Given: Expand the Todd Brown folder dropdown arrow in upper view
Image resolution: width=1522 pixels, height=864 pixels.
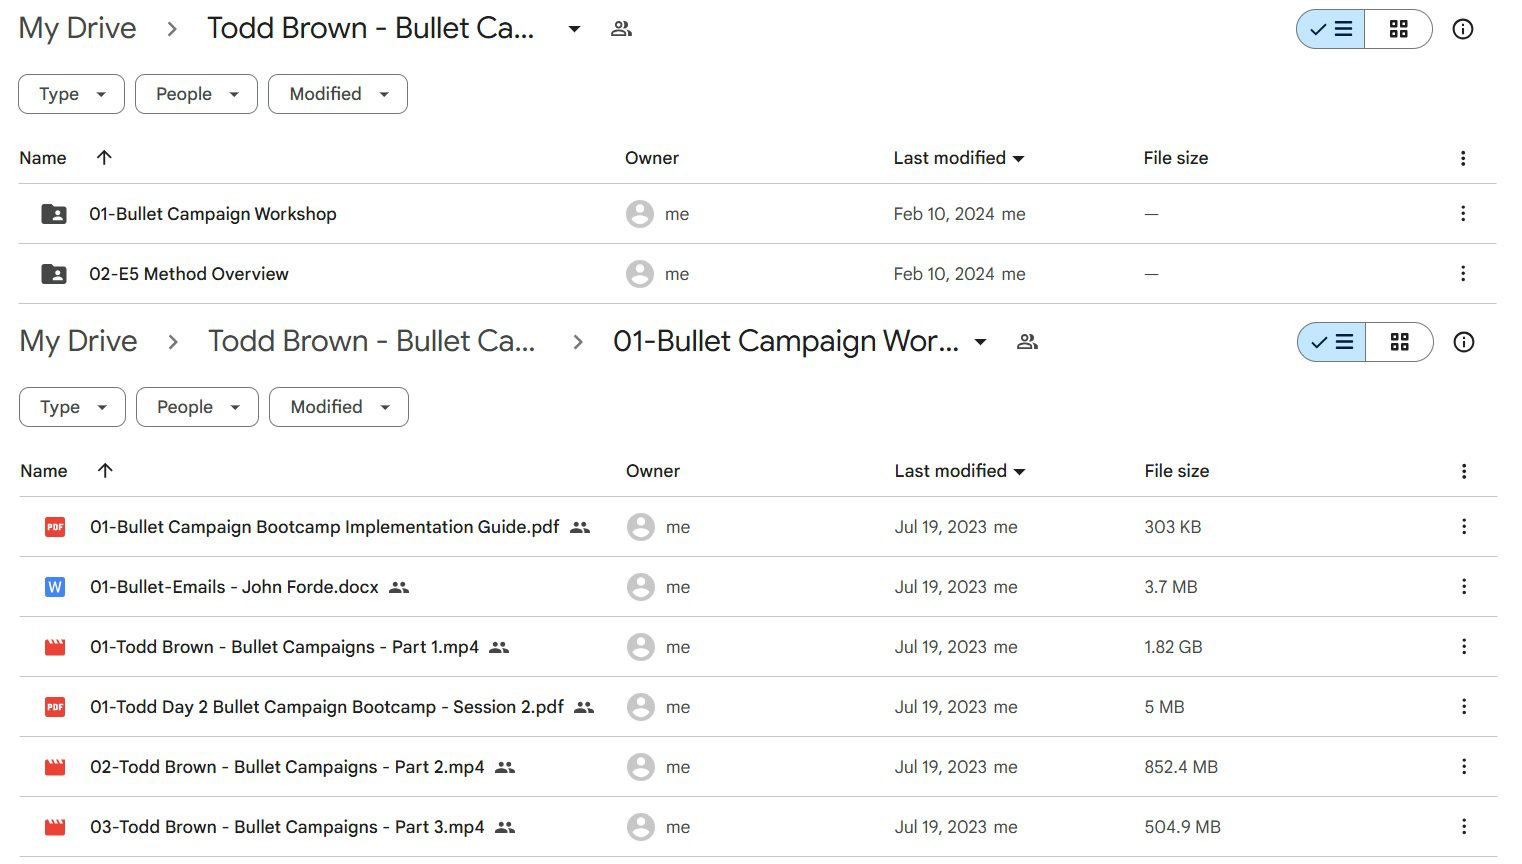Looking at the screenshot, I should coord(574,29).
